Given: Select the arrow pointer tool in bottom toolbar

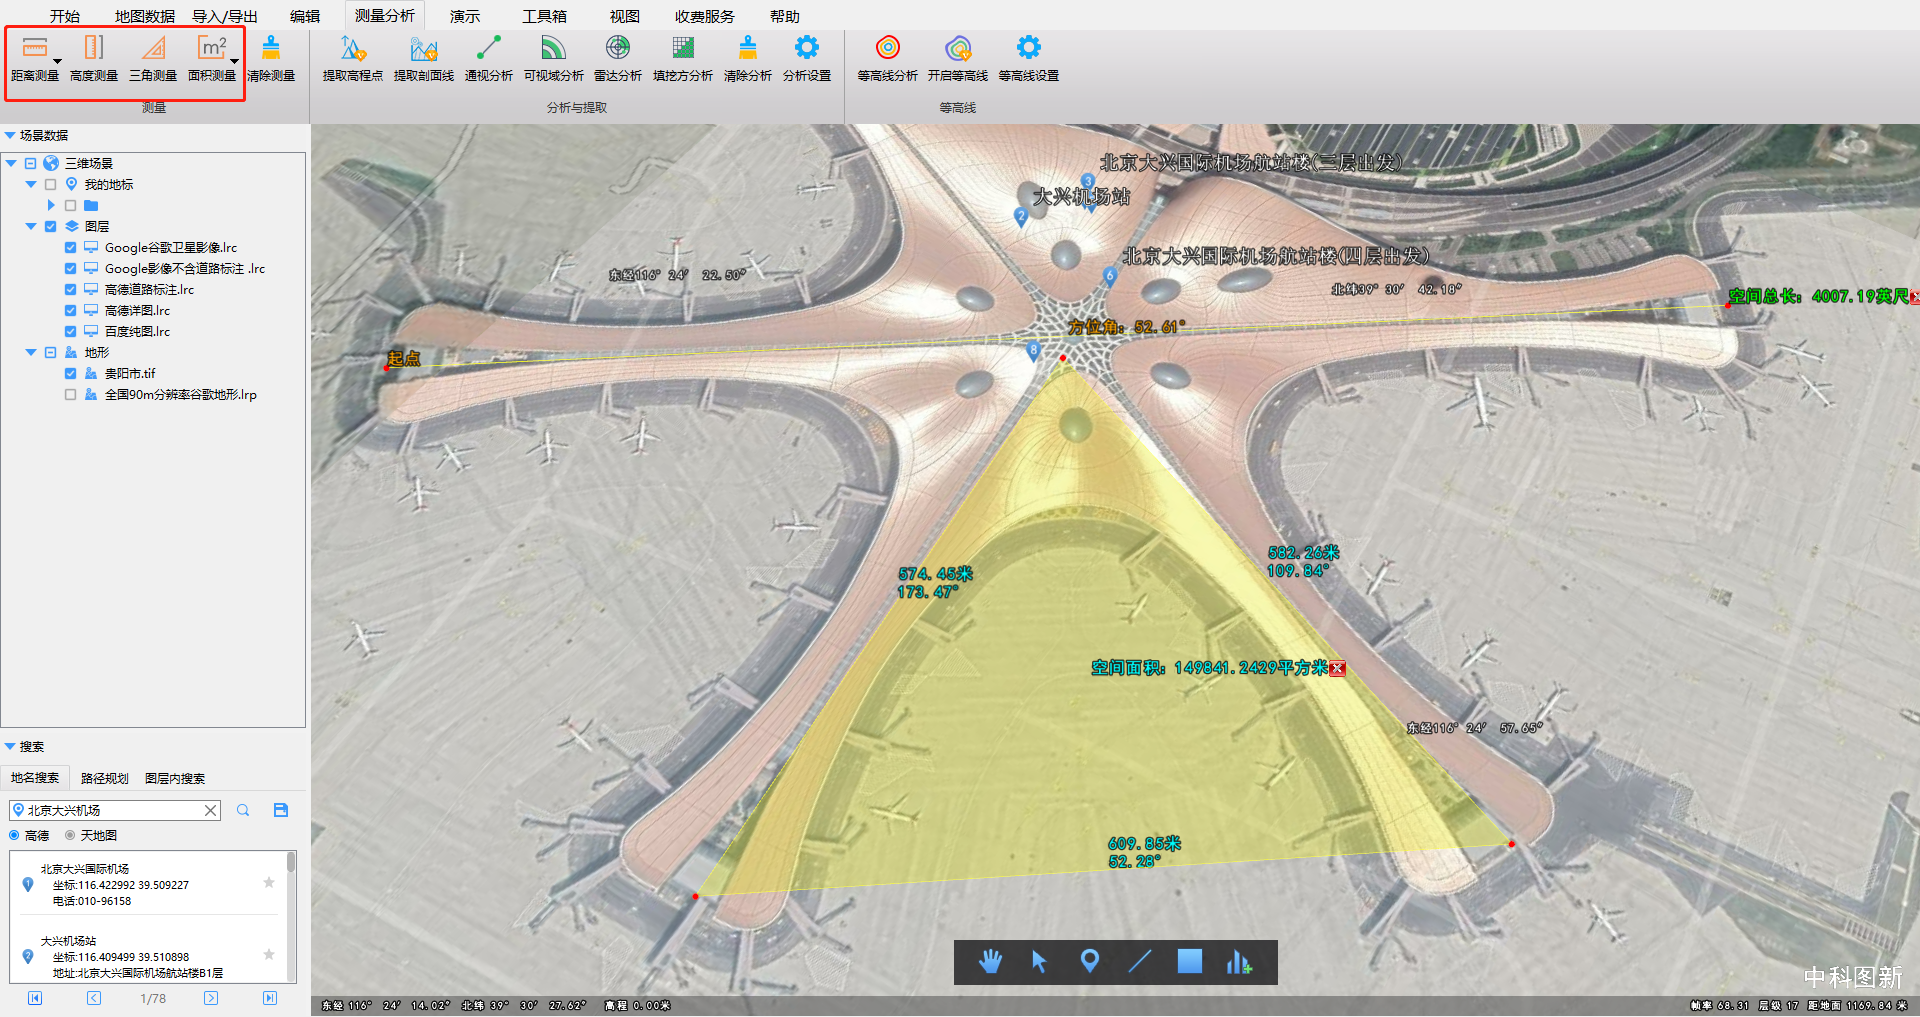Looking at the screenshot, I should 1039,962.
